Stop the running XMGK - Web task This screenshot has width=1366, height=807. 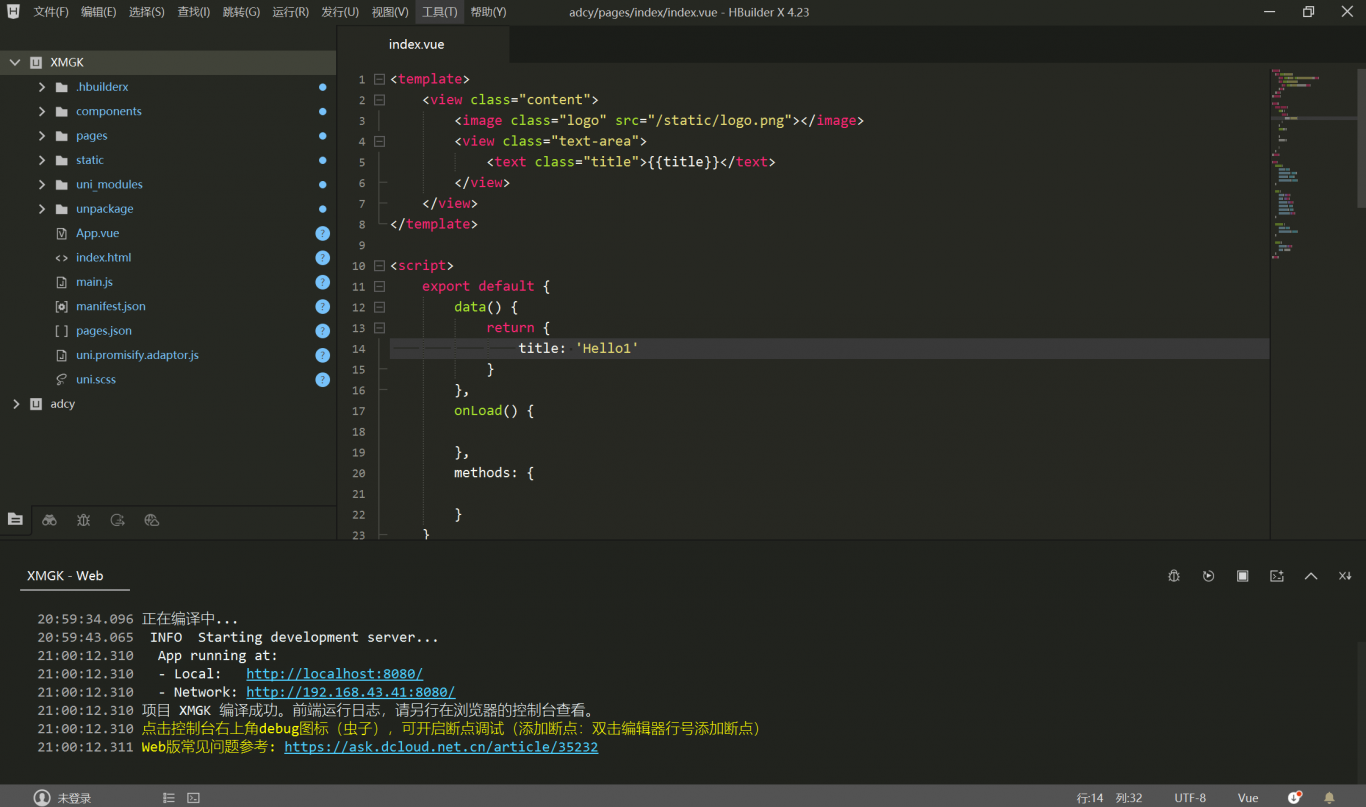1242,576
